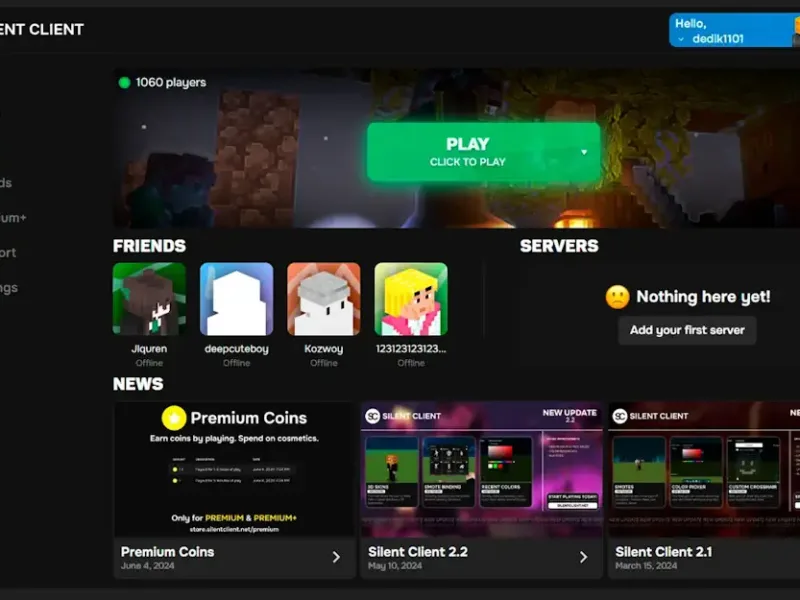The width and height of the screenshot is (800, 600).
Task: Click the green PLAY button
Action: click(468, 152)
